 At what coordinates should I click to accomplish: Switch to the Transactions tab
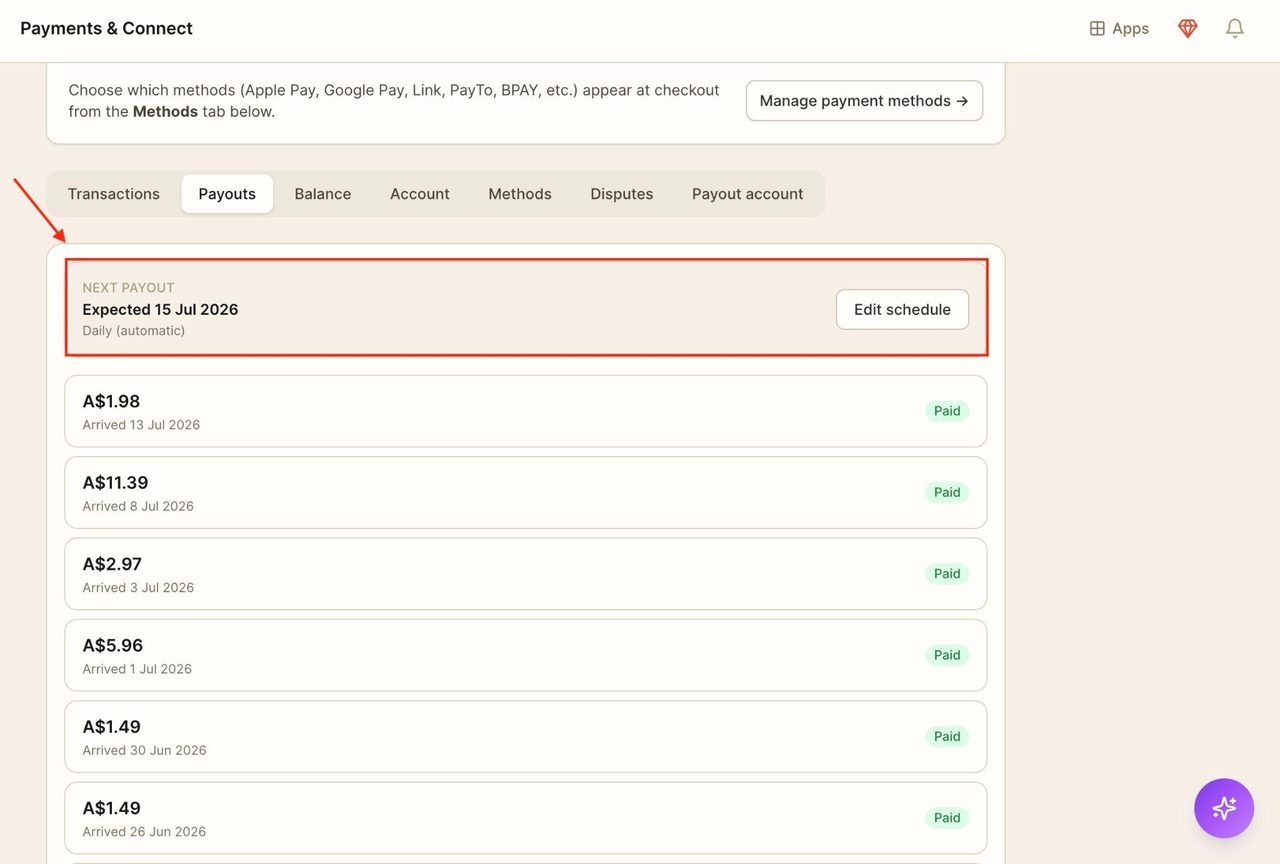(x=114, y=194)
